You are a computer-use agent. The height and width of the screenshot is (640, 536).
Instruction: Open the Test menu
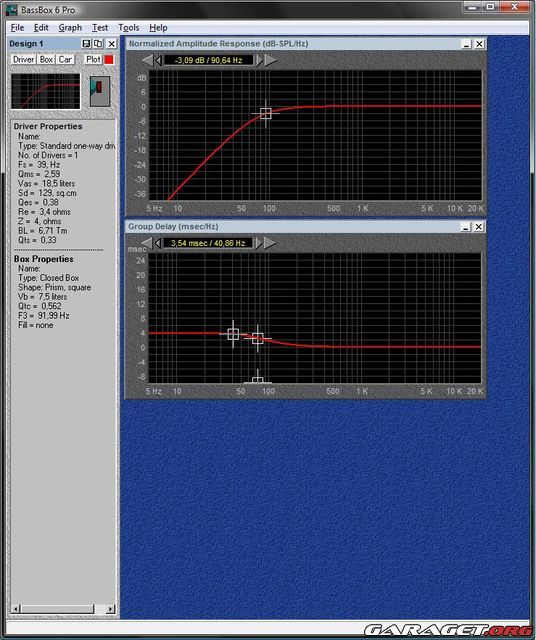[x=100, y=28]
